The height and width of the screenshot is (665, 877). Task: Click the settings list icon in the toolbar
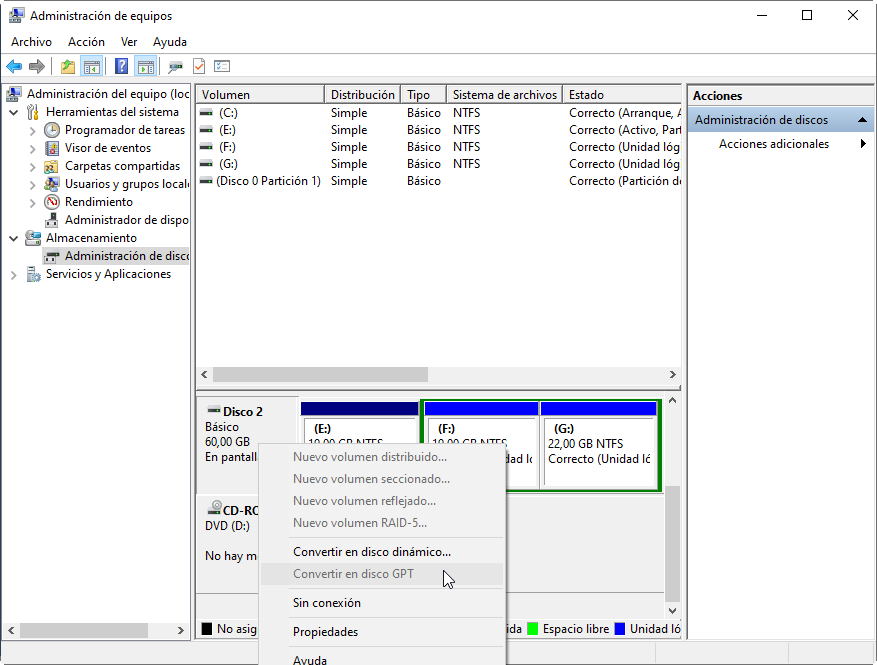tap(222, 67)
